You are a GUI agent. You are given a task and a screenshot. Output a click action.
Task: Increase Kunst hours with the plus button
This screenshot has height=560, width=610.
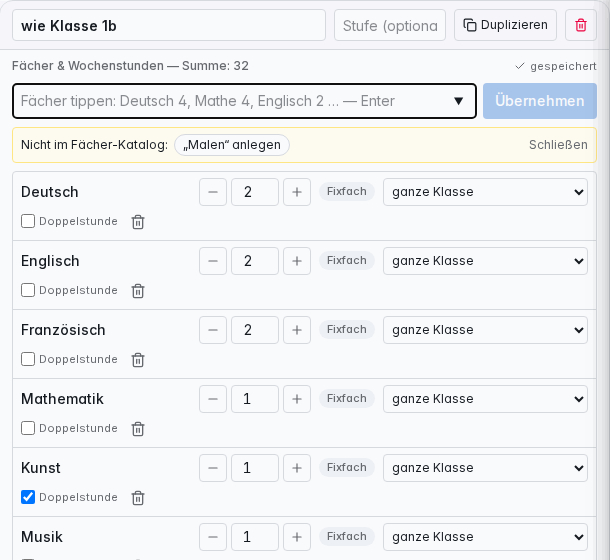coord(297,468)
